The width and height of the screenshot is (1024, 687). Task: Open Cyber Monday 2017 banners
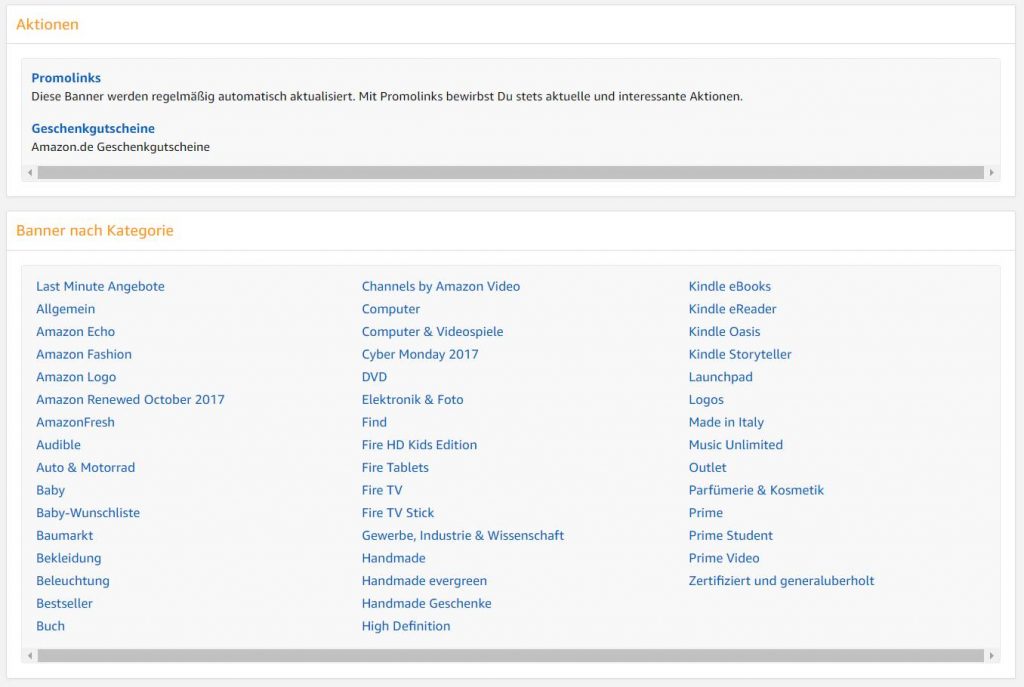pos(420,354)
